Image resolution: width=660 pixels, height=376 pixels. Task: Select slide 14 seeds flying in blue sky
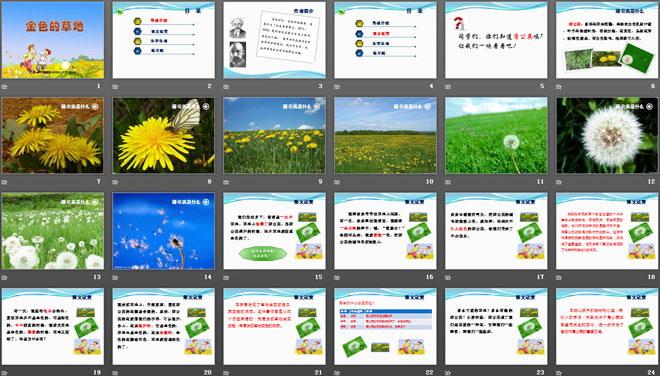coord(163,231)
